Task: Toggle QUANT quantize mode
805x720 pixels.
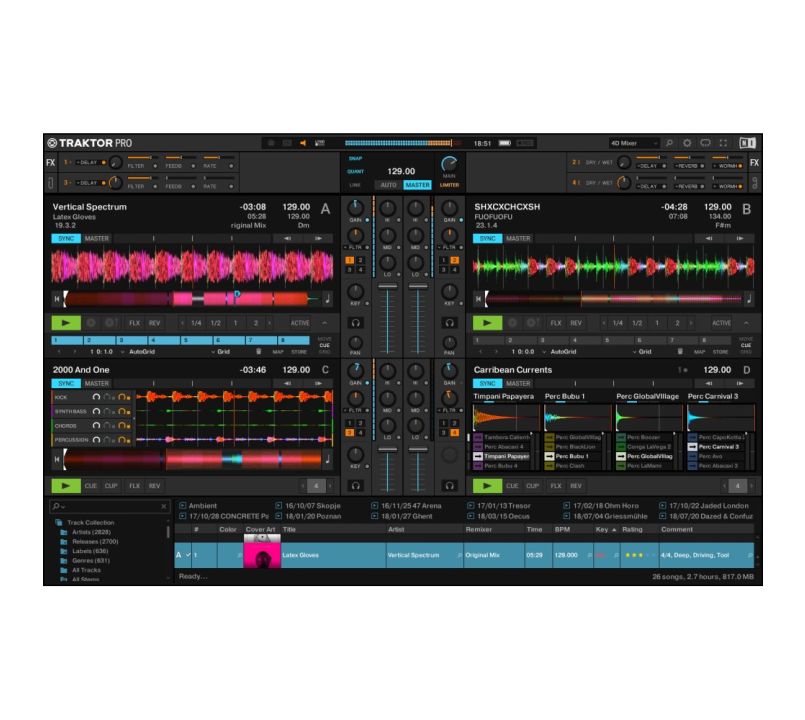Action: click(x=355, y=172)
